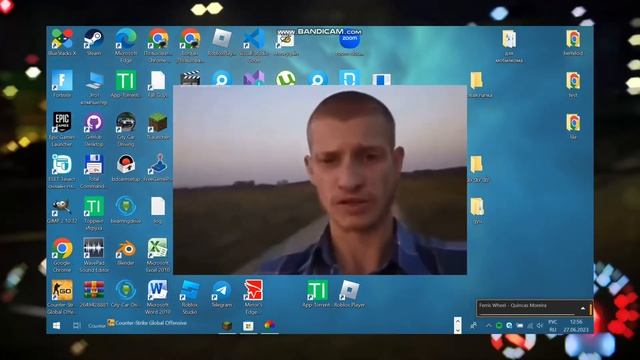Viewport: 640px width, 360px height.
Task: Open the Visual Studio purple icon
Action: (253, 78)
